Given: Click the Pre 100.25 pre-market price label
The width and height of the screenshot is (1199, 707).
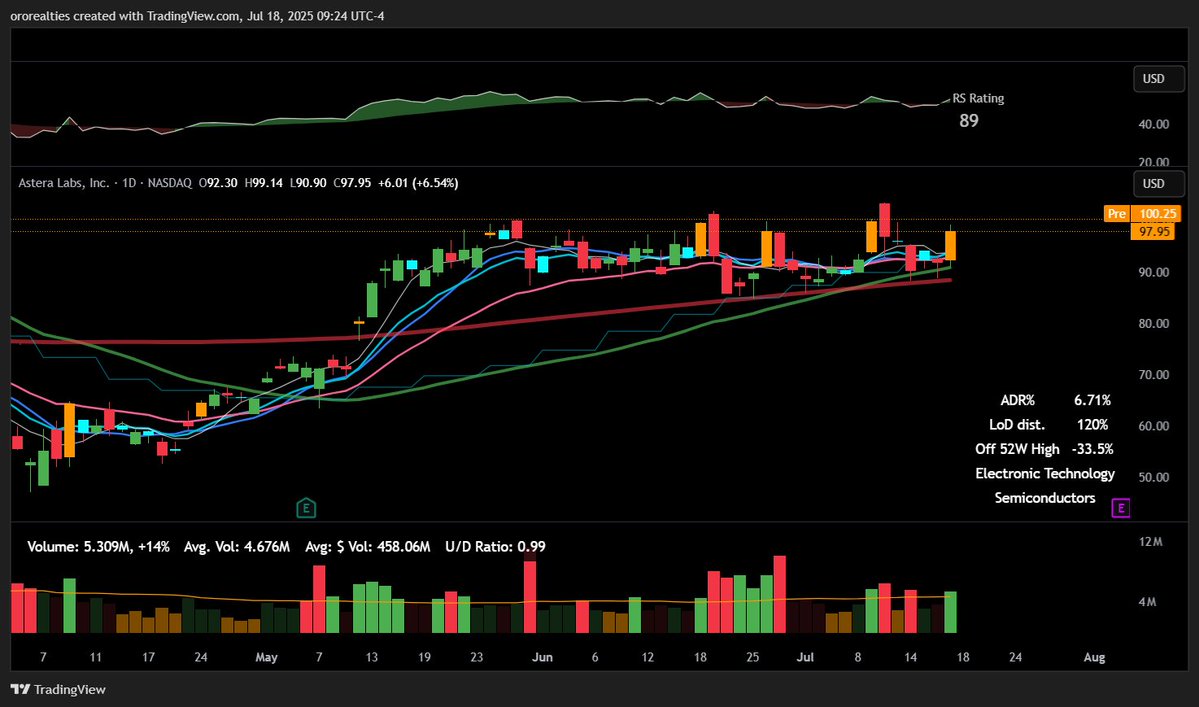Looking at the screenshot, I should click(x=1142, y=214).
